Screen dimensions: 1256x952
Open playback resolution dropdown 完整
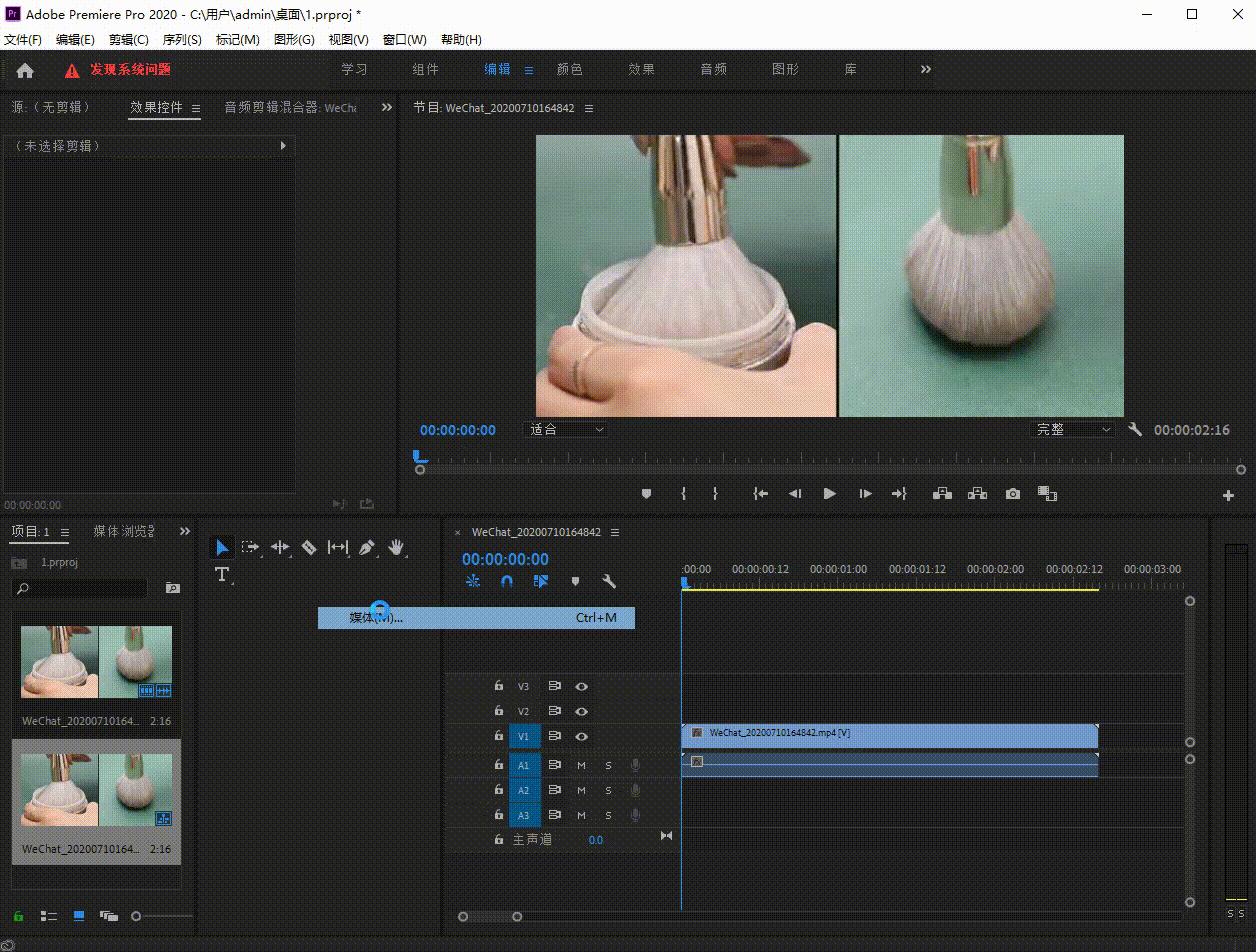coord(1073,430)
